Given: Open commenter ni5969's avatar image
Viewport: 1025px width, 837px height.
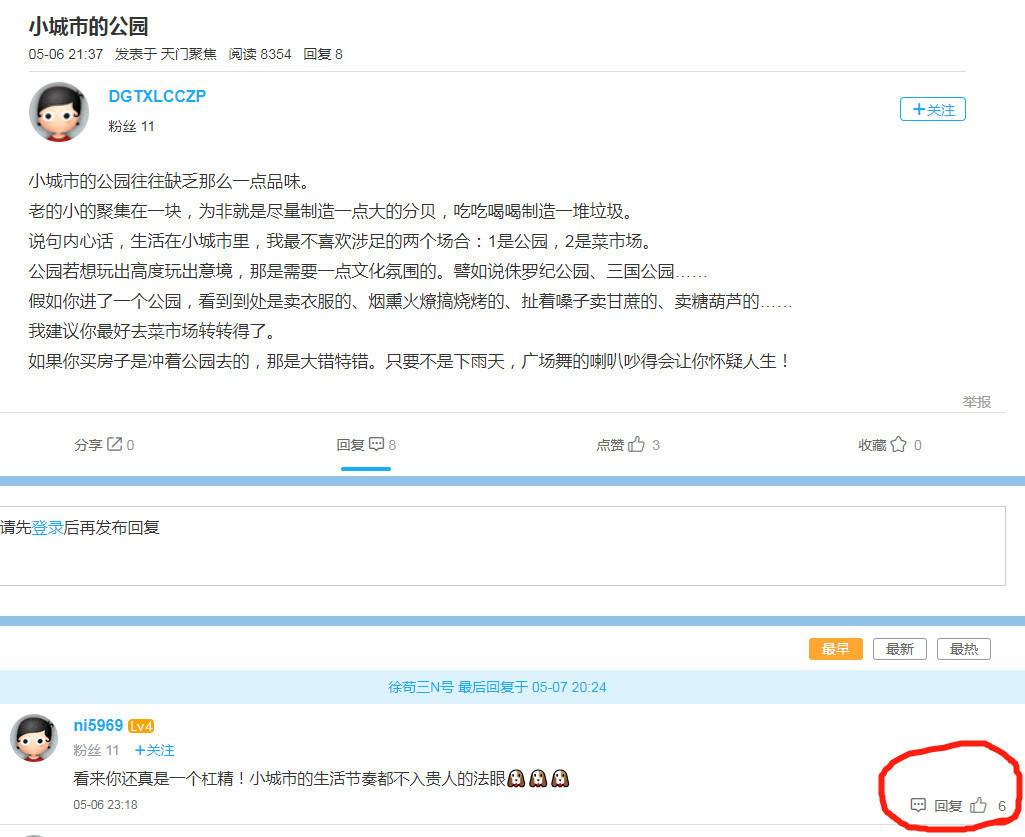Looking at the screenshot, I should [34, 739].
